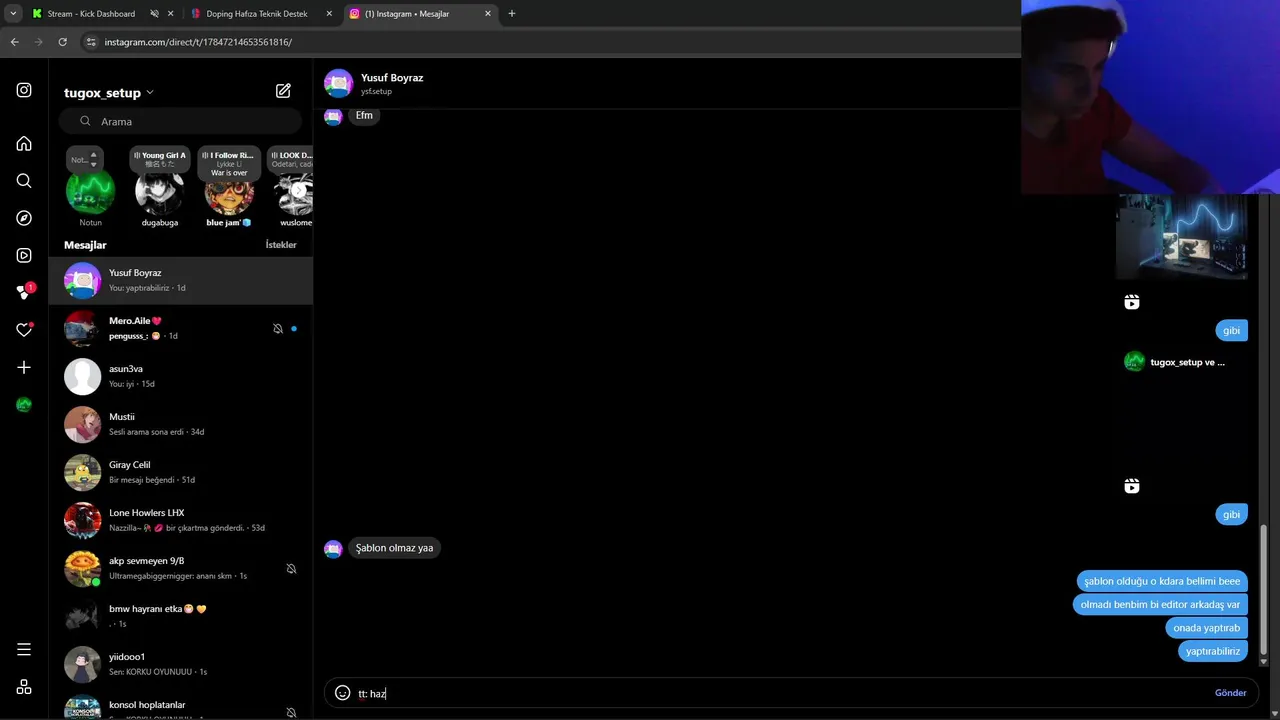1280x720 pixels.
Task: Show next notes with arrow chevron
Action: pyautogui.click(x=298, y=190)
